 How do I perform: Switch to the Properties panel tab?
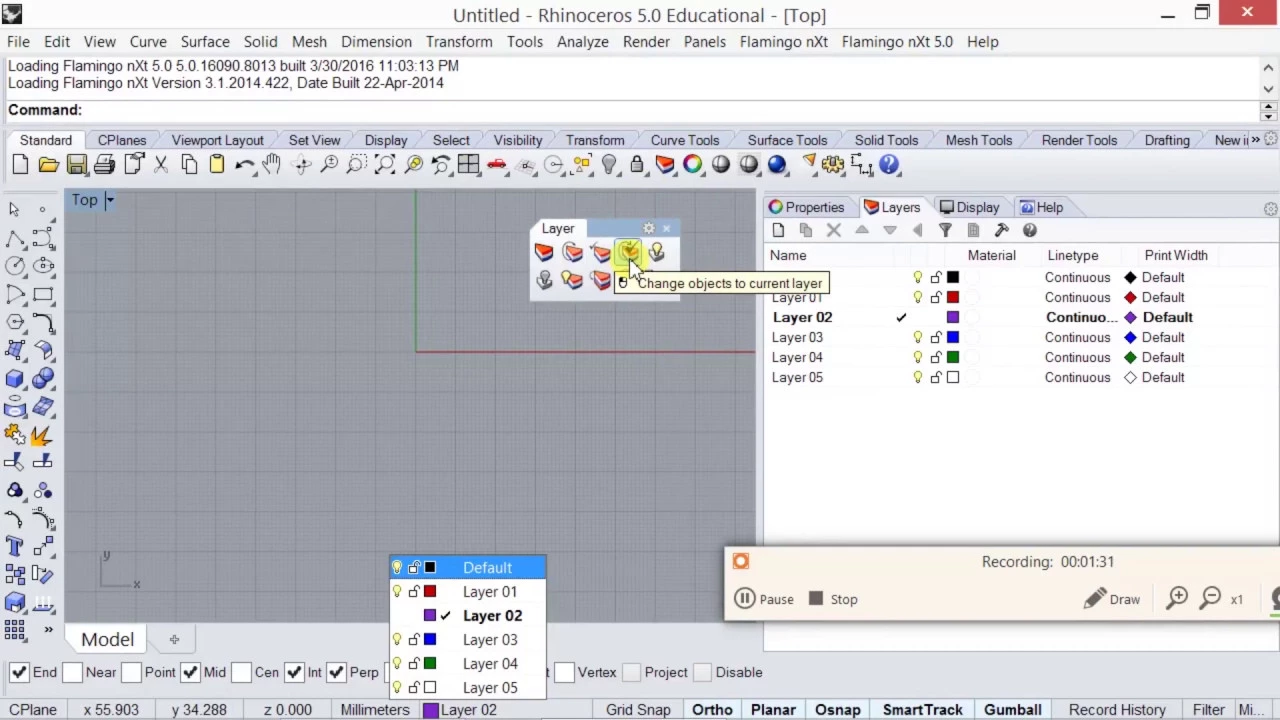pos(807,207)
